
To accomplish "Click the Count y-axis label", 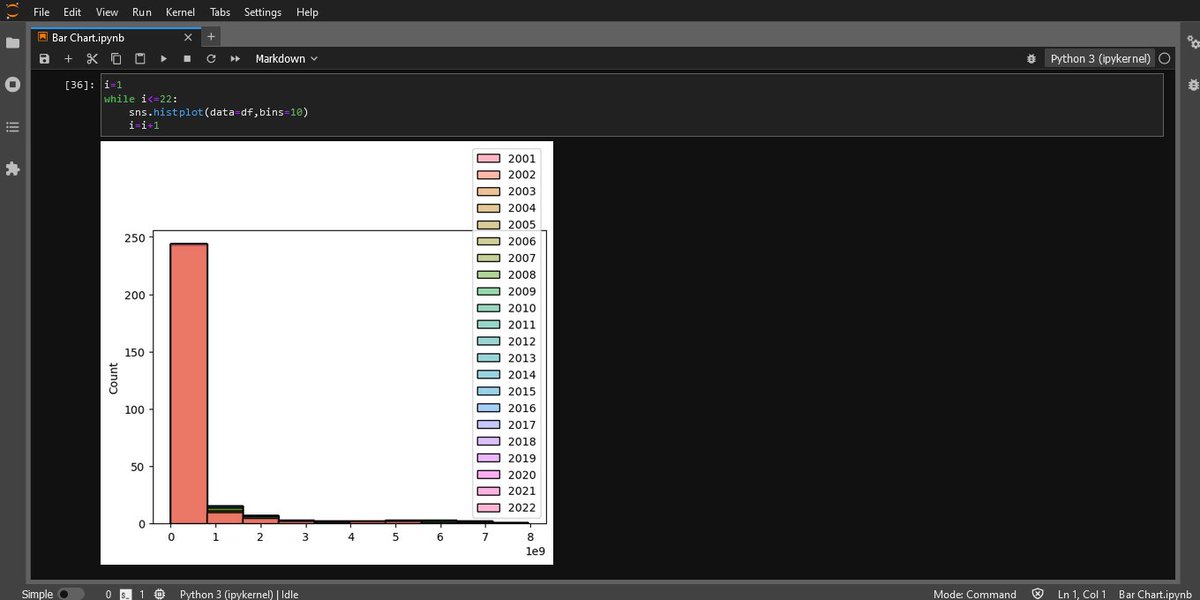I will [113, 377].
